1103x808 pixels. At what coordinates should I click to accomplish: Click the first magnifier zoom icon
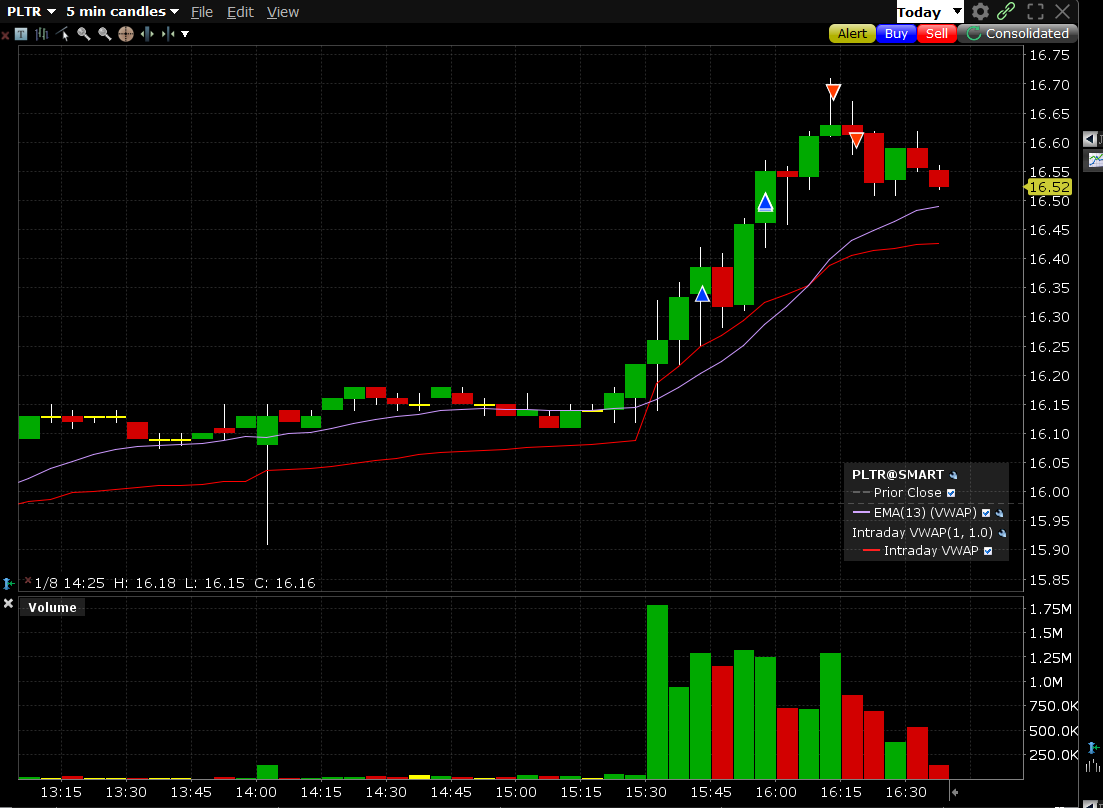click(84, 34)
